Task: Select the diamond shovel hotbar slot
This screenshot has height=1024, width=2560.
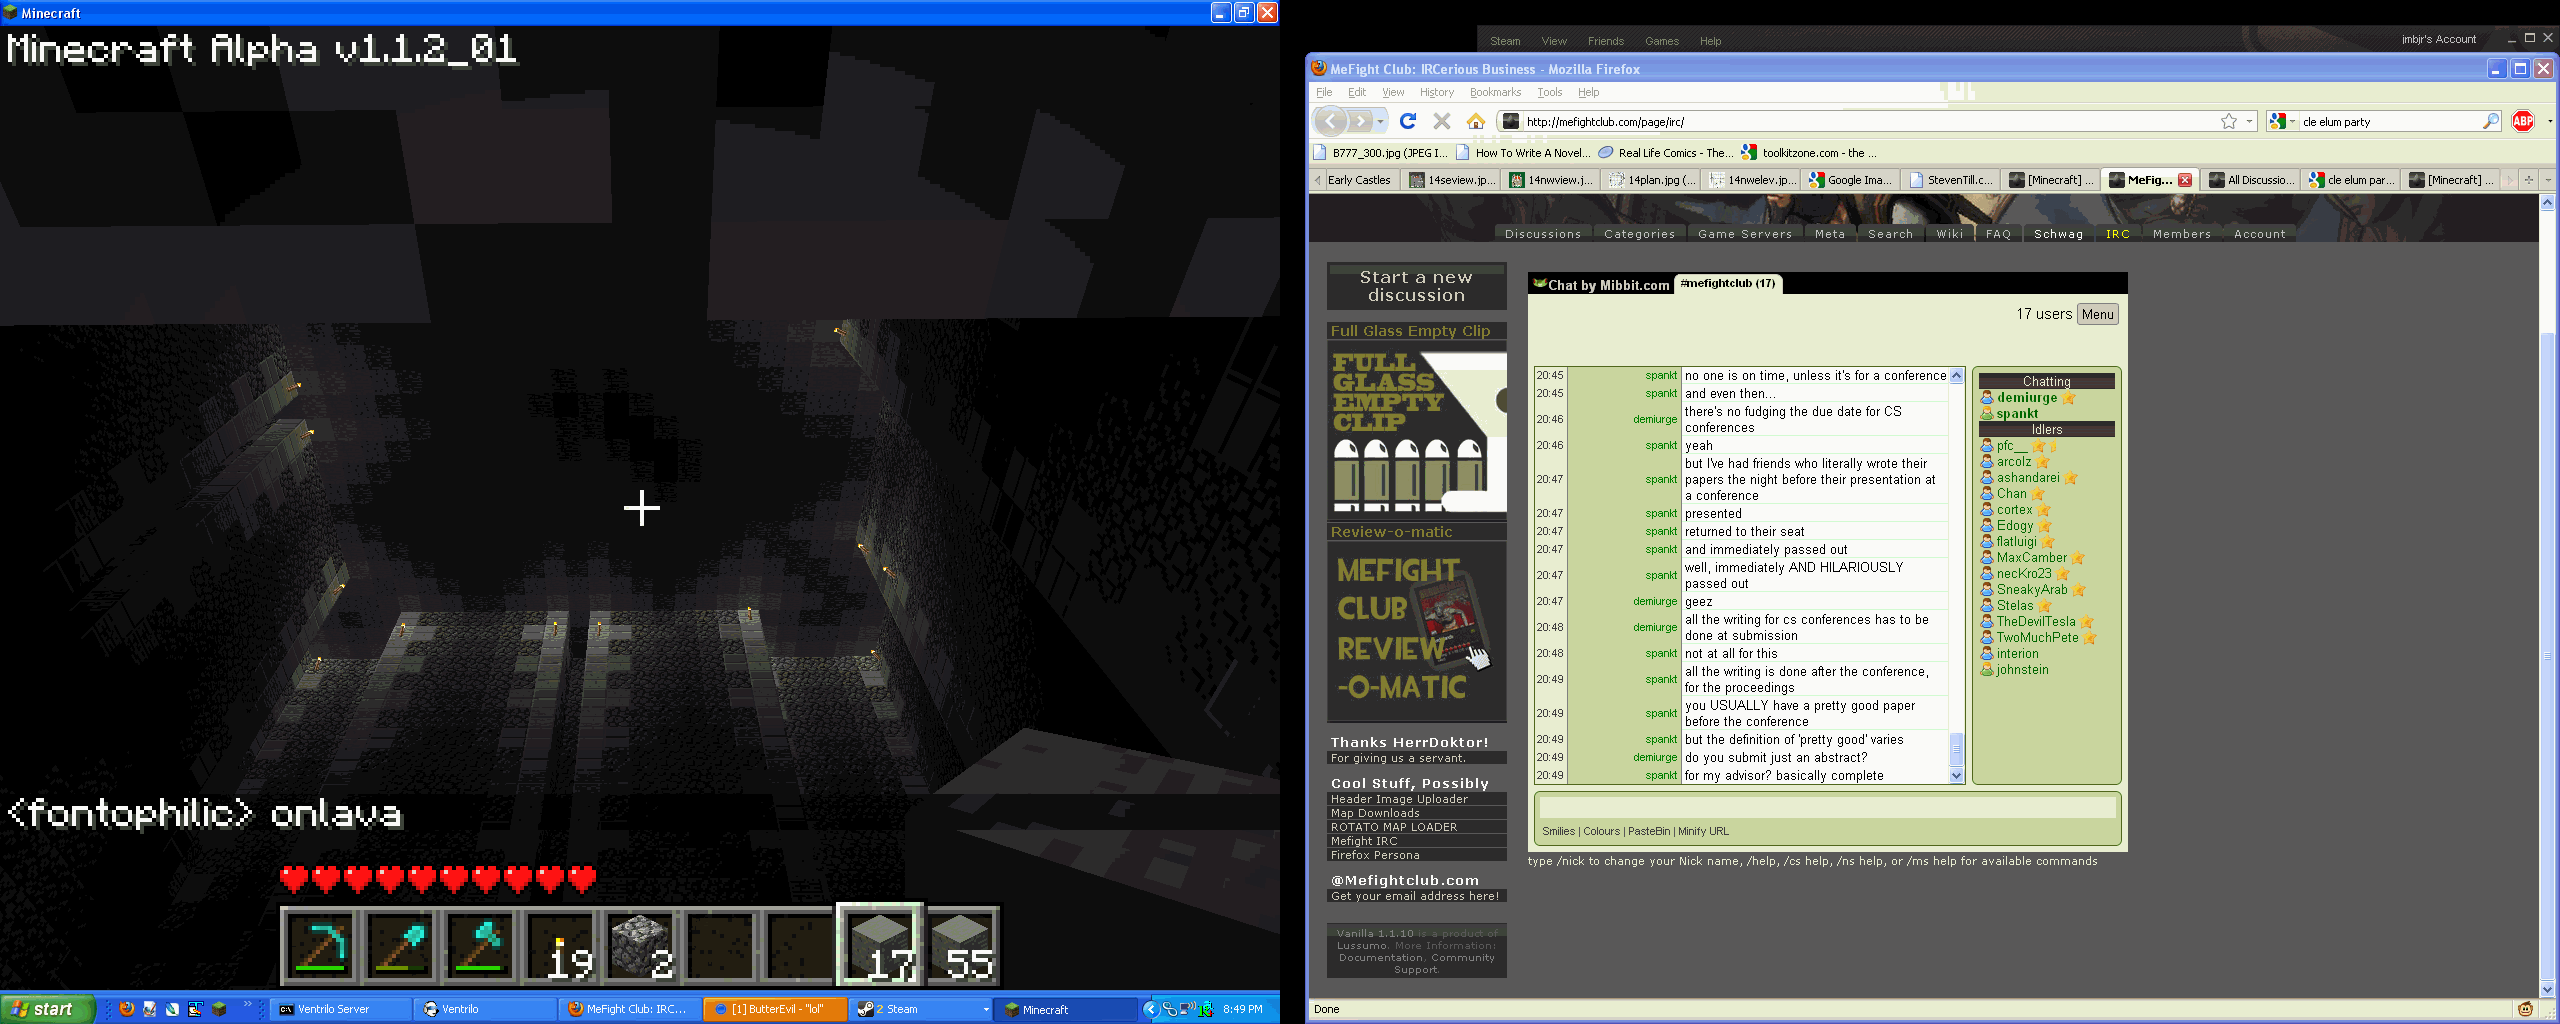Action: pyautogui.click(x=400, y=945)
